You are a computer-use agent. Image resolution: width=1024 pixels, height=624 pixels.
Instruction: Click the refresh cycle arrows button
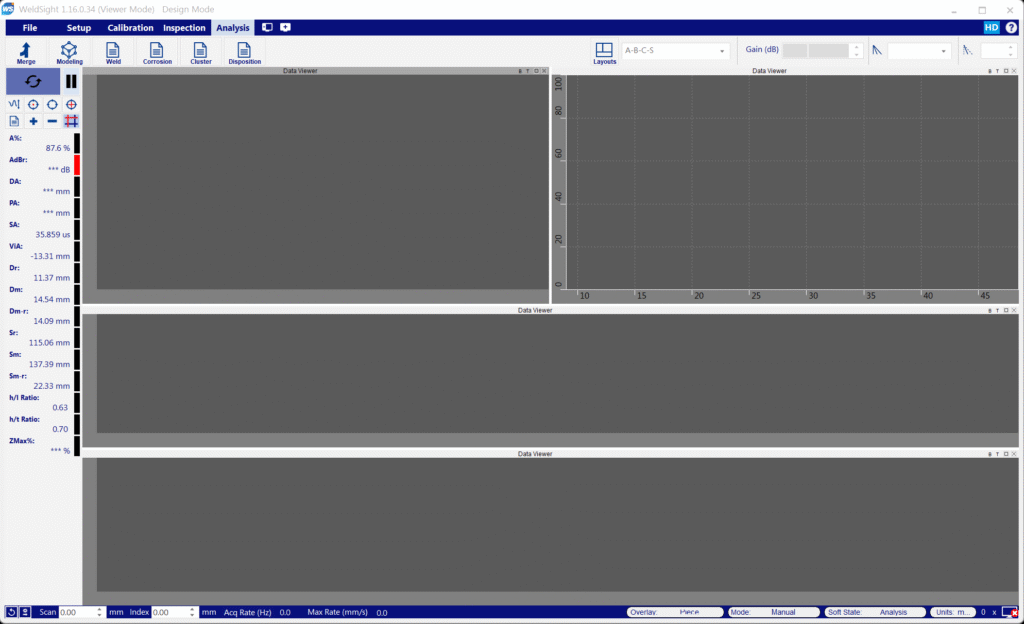pyautogui.click(x=33, y=82)
